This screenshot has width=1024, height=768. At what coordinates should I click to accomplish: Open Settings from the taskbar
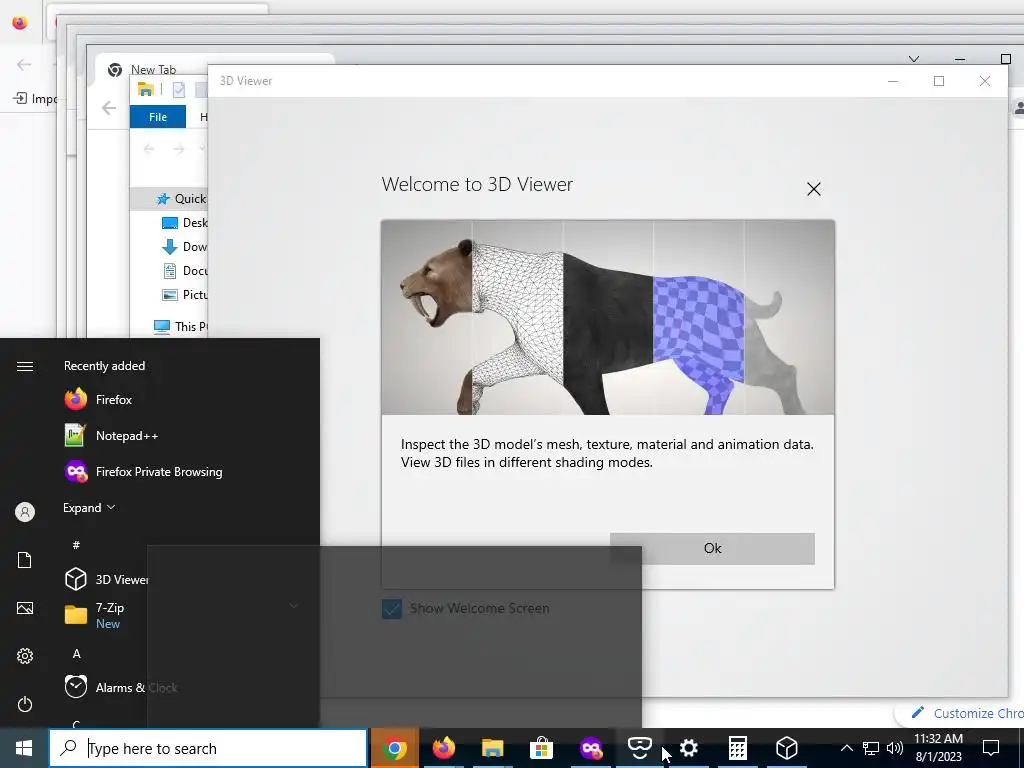(x=688, y=748)
